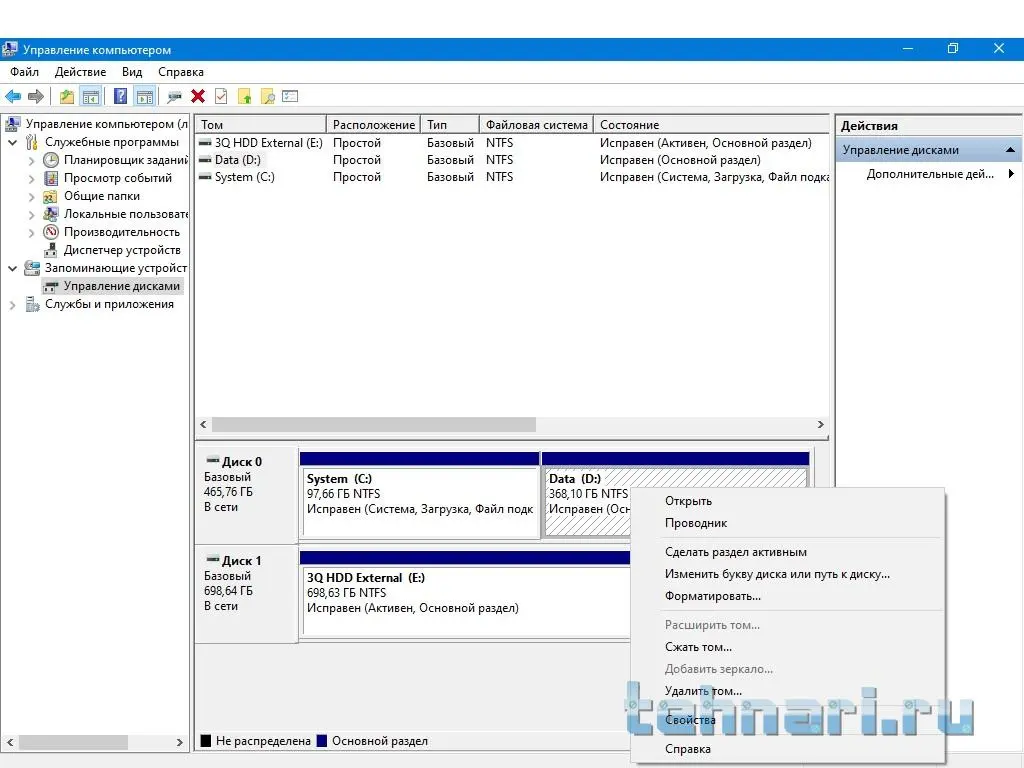Click the magnifier search toolbar icon
Image resolution: width=1024 pixels, height=768 pixels.
[267, 97]
